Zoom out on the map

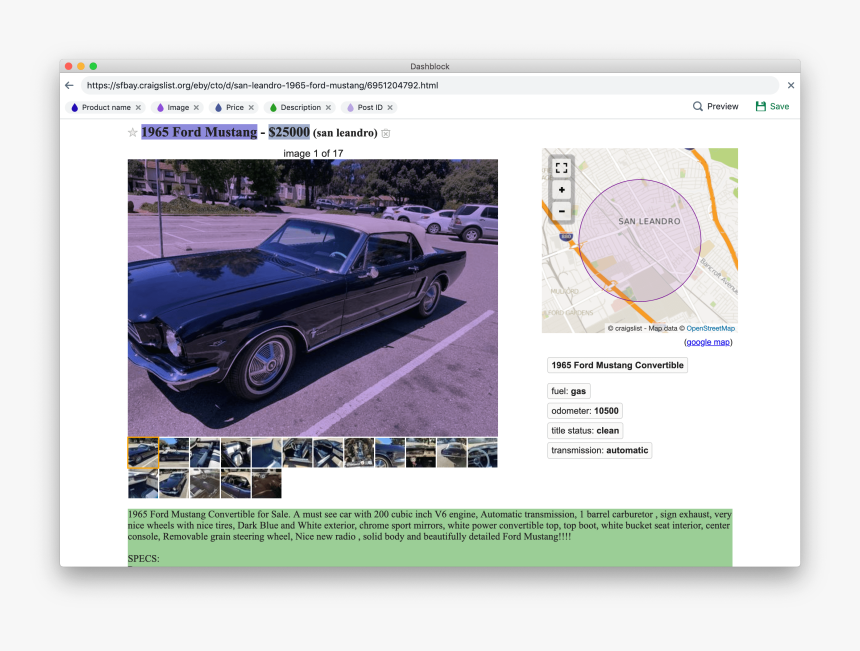pos(562,211)
